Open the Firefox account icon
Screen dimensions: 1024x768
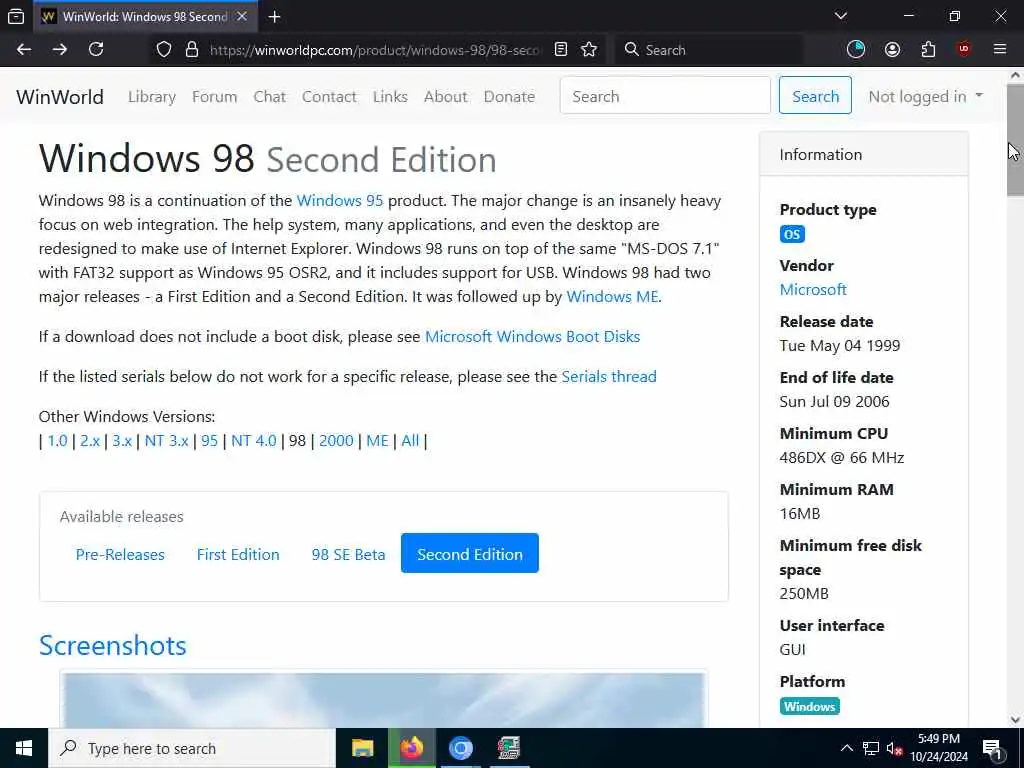(x=892, y=50)
